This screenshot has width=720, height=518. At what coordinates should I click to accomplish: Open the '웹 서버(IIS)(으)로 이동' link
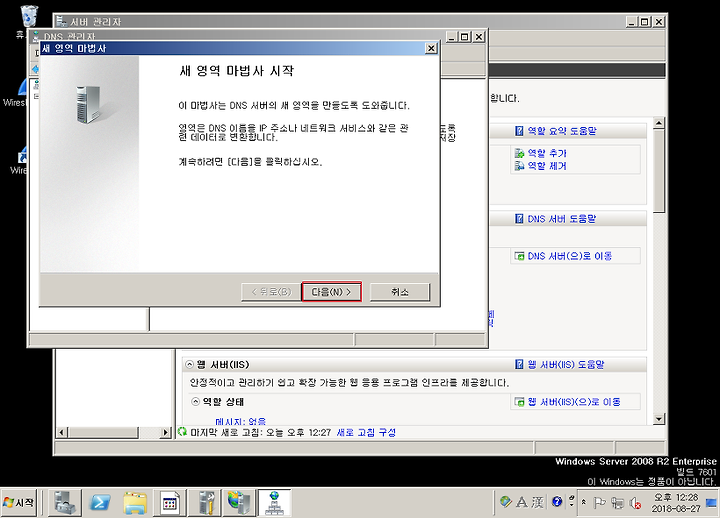(574, 402)
